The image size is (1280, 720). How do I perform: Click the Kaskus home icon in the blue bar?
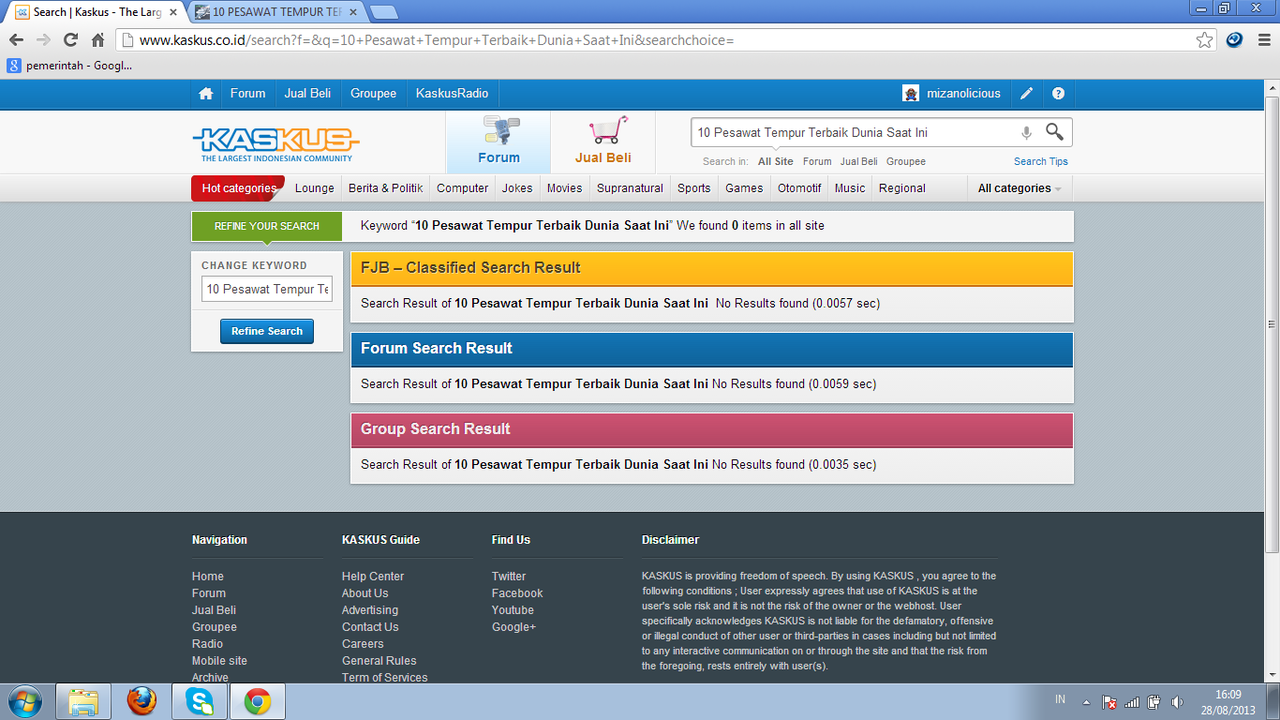(x=206, y=94)
